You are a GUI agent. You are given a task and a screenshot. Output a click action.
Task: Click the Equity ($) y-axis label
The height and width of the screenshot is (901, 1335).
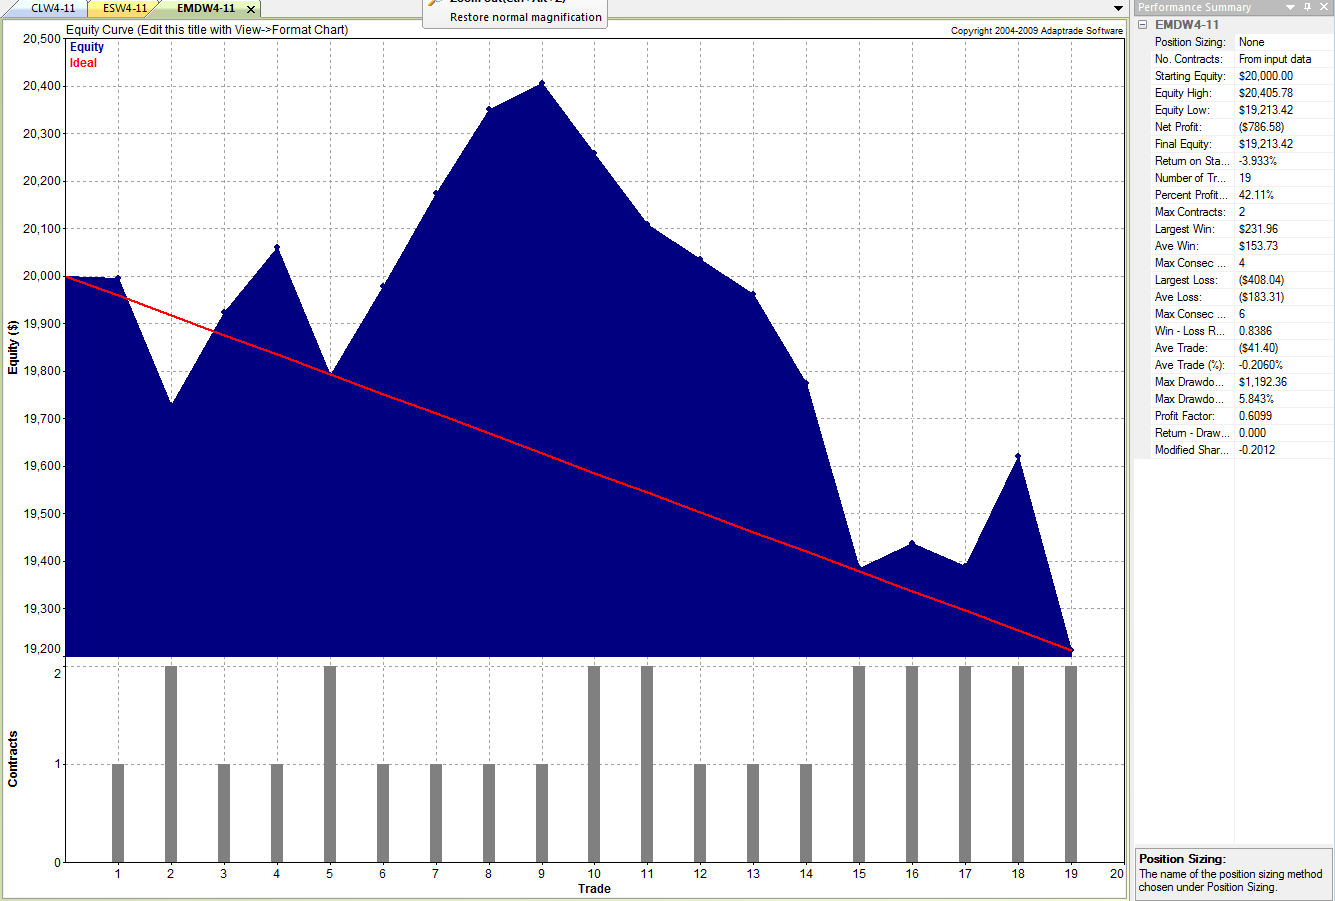[x=13, y=347]
